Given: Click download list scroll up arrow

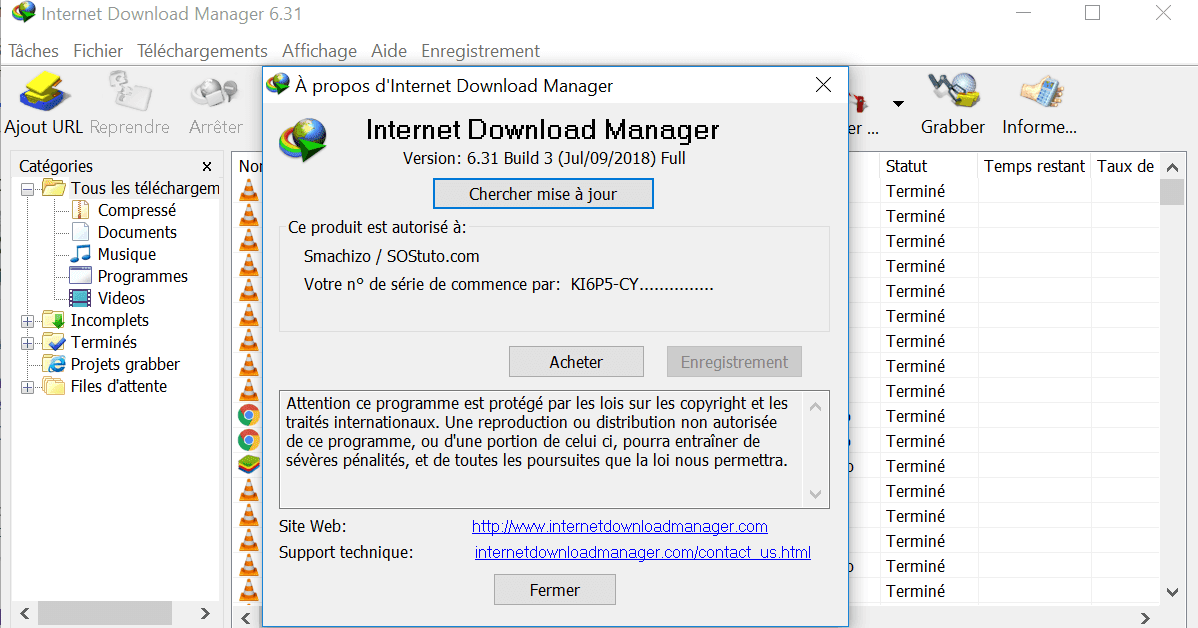Looking at the screenshot, I should coord(1172,167).
